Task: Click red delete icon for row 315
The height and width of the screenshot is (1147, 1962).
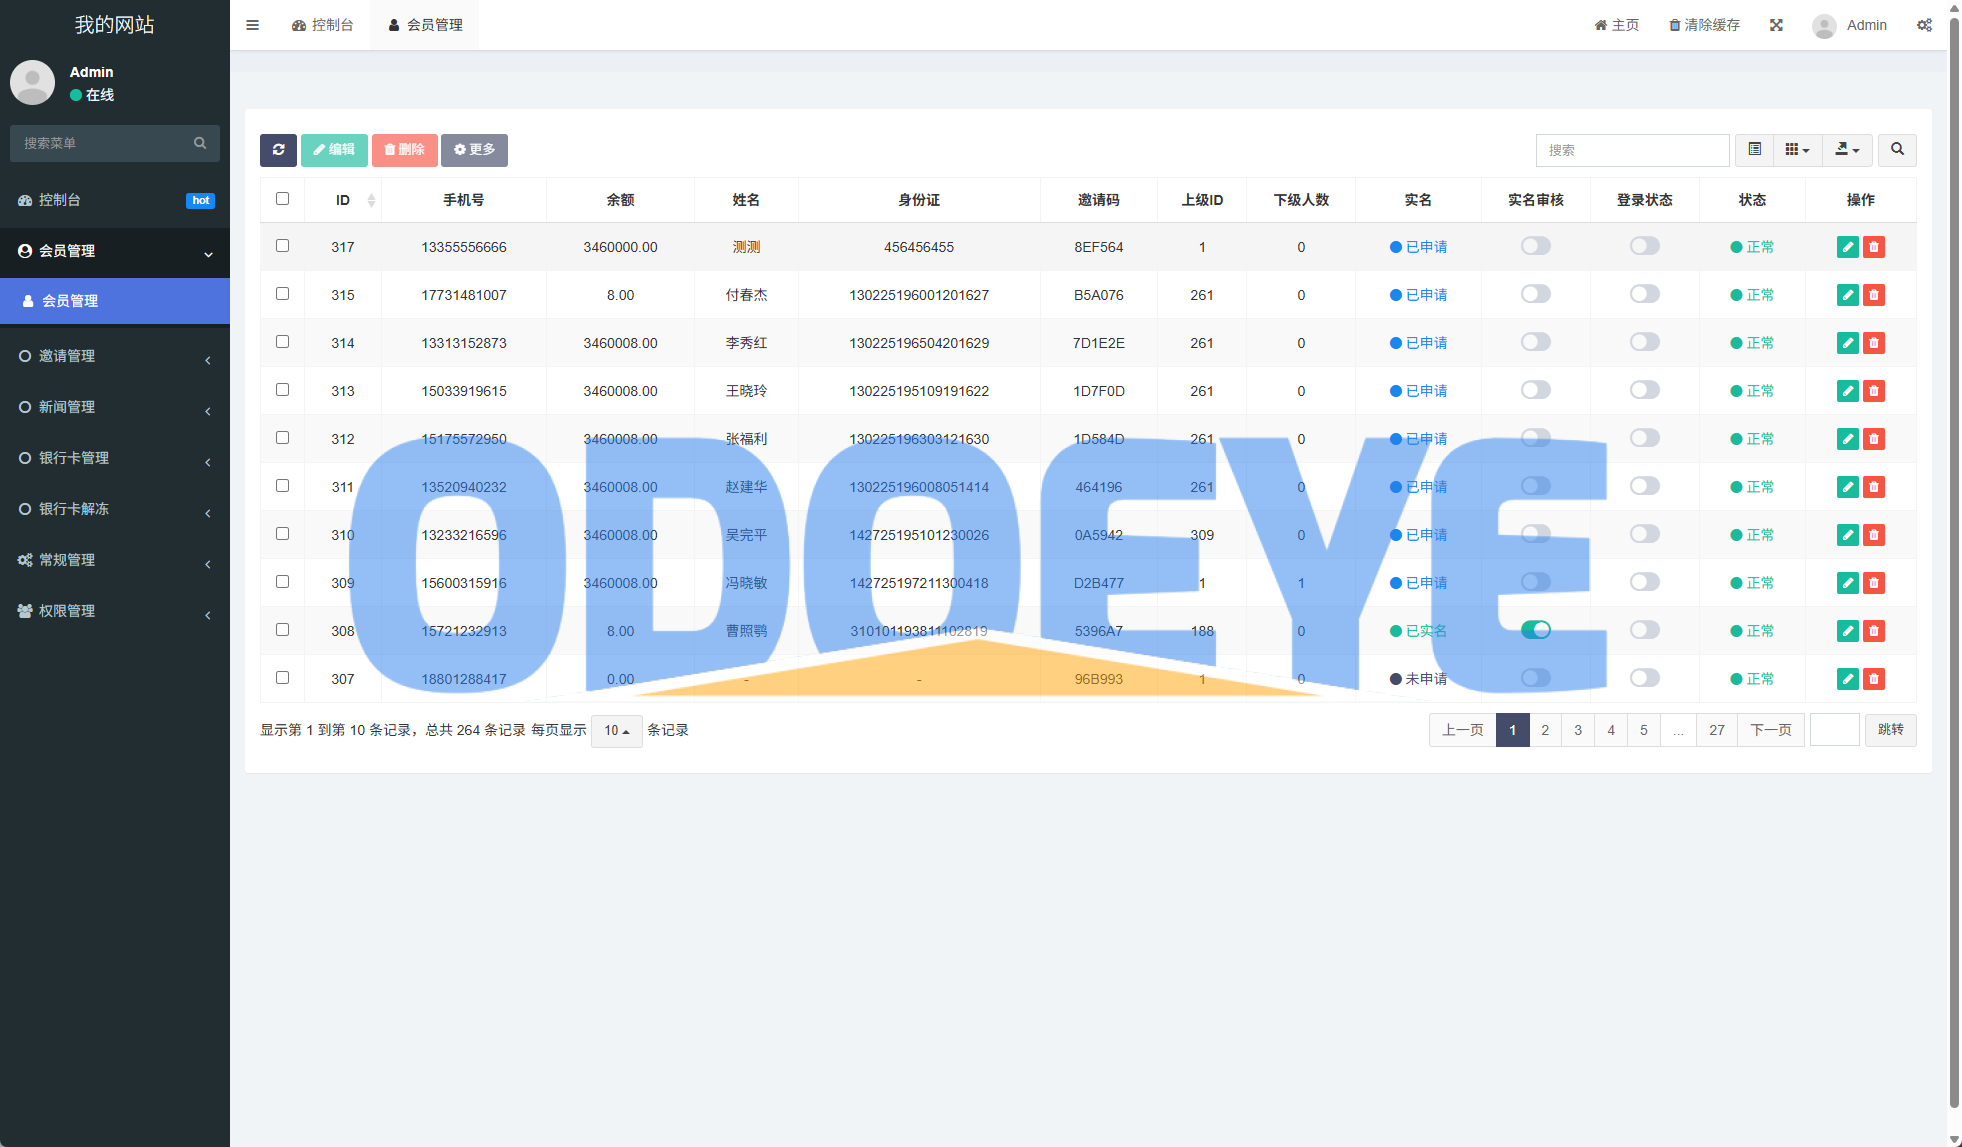Action: point(1874,295)
